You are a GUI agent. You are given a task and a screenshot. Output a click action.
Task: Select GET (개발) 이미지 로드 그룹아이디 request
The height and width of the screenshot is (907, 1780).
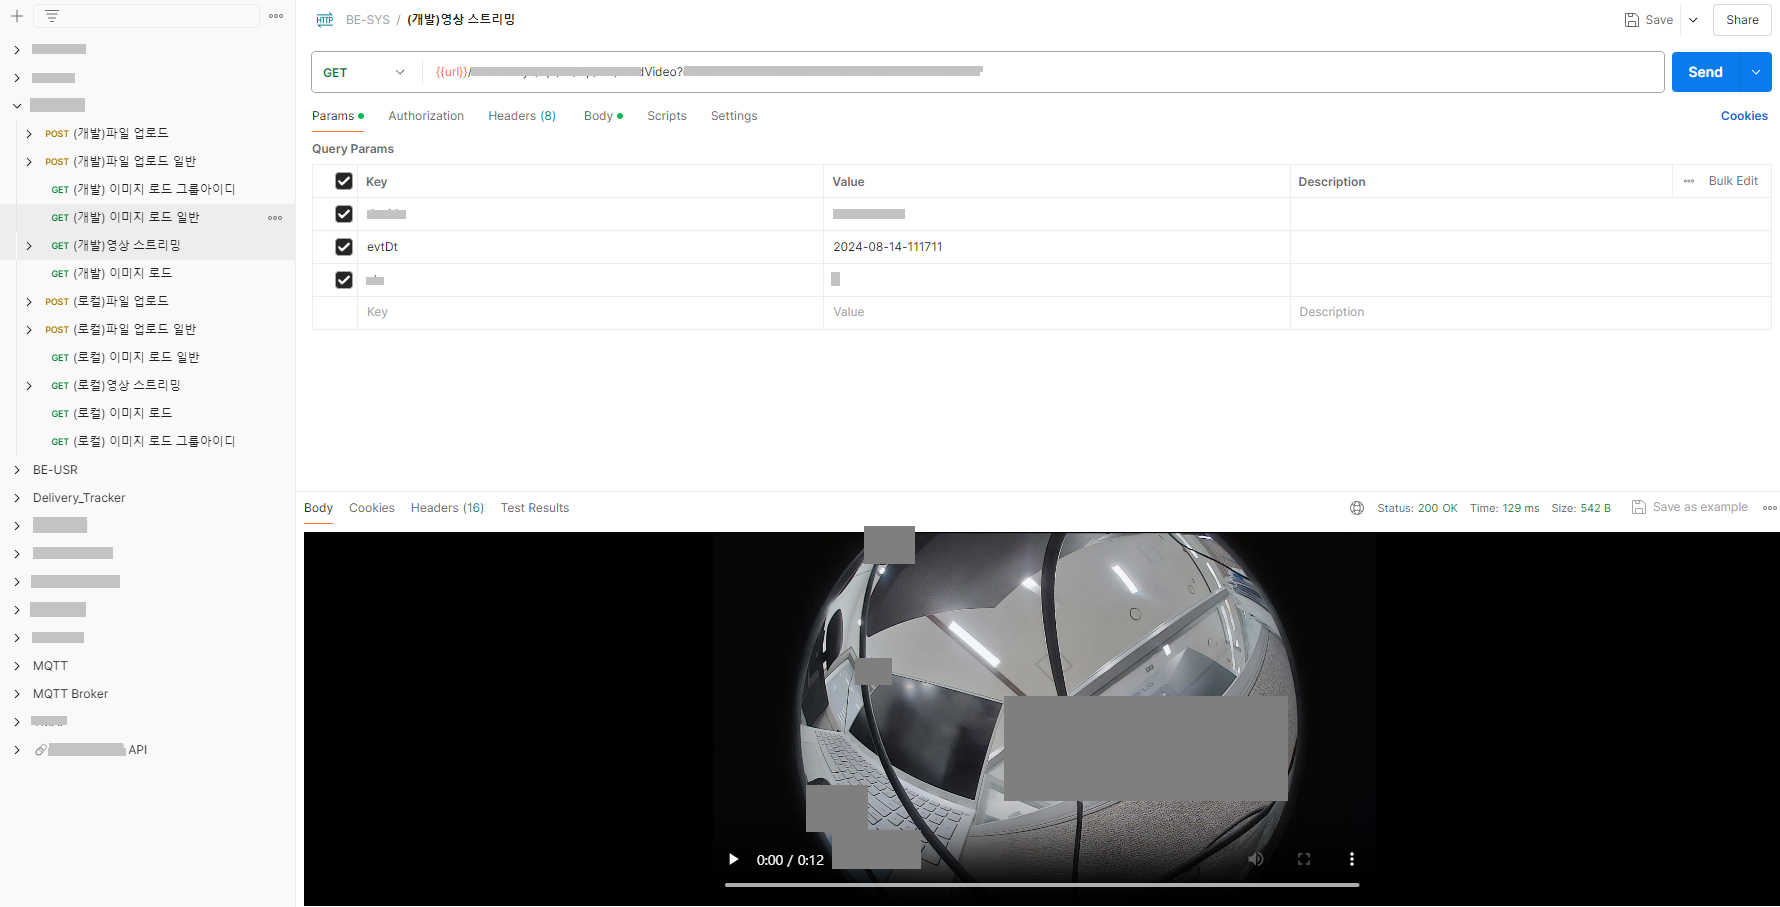click(144, 189)
